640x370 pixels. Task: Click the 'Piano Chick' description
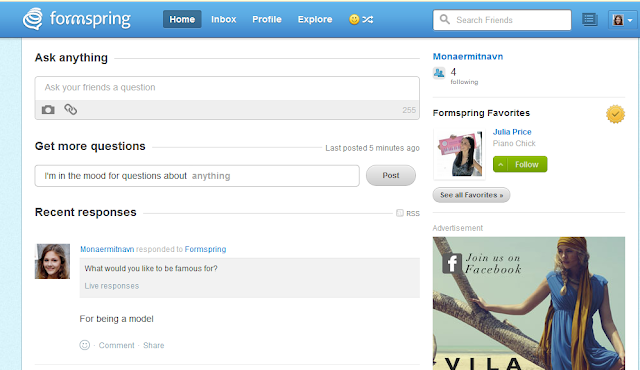coord(514,144)
